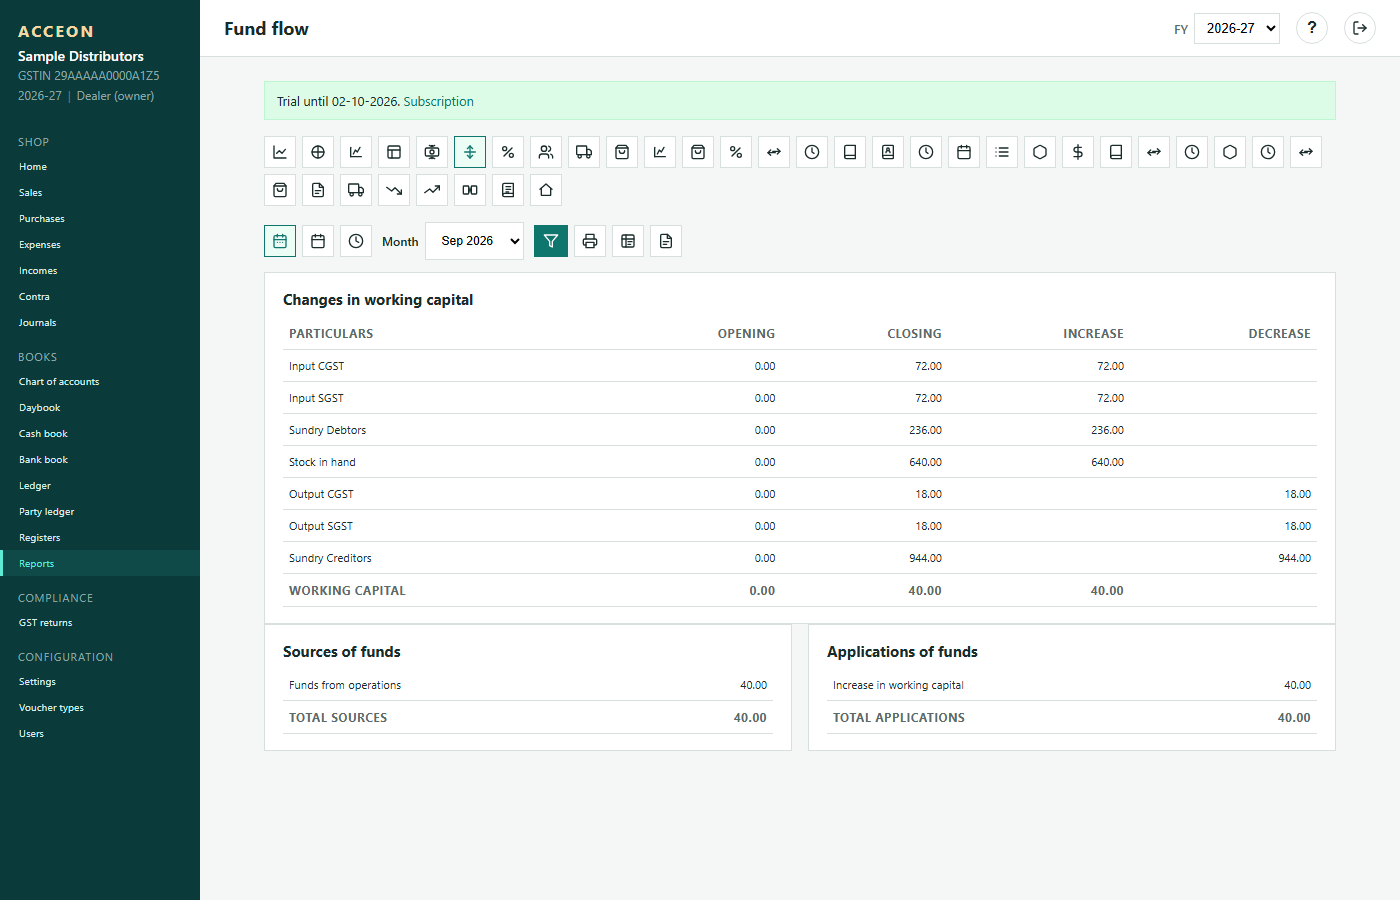This screenshot has height=900, width=1400.
Task: Open the globe icon report
Action: tap(318, 152)
